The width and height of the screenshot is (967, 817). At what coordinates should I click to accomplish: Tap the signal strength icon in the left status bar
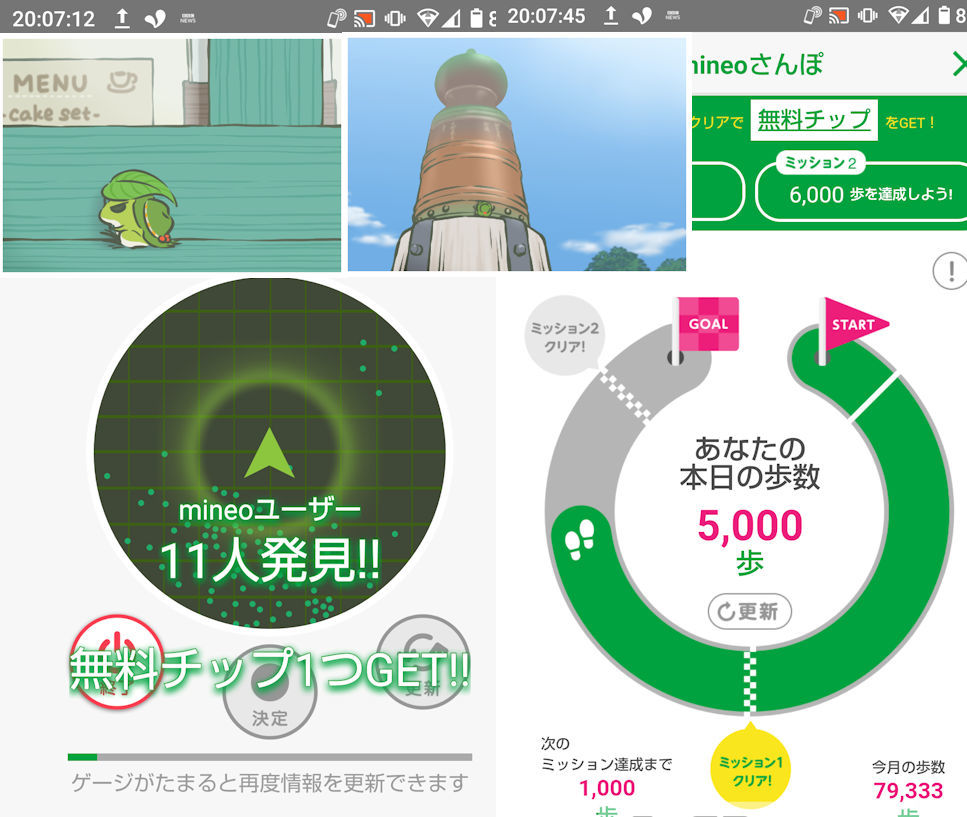450,18
